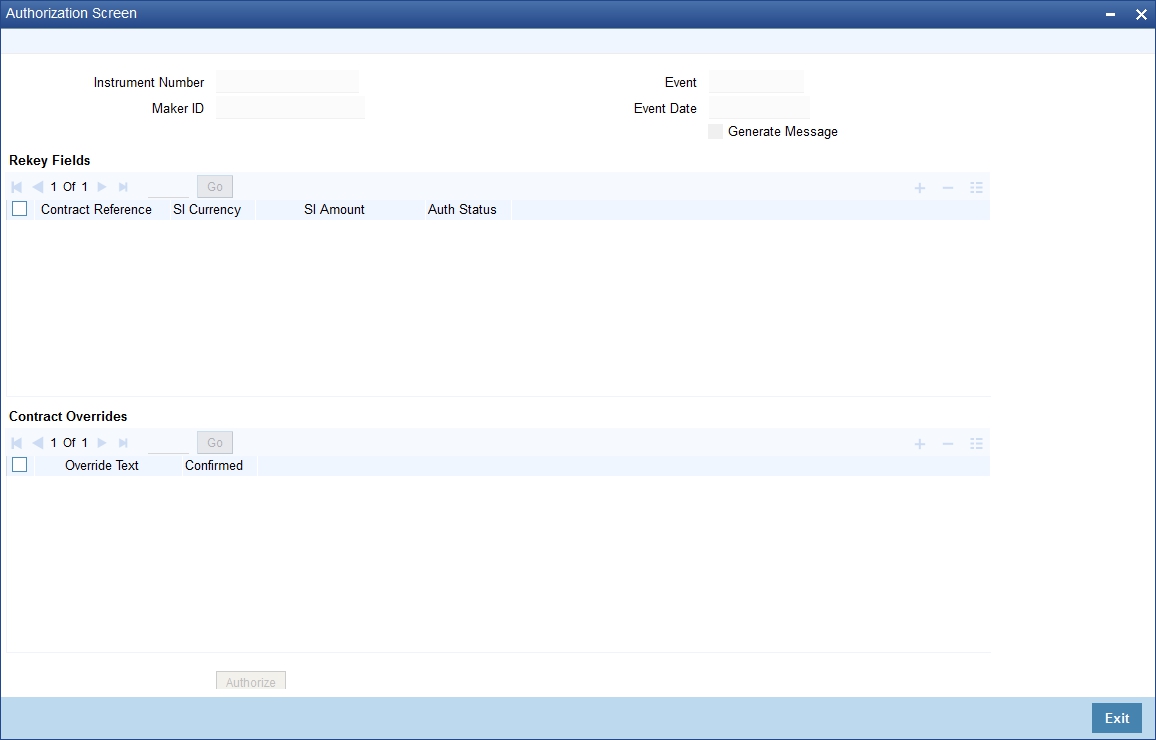Click the Go button in Rekey Fields
The height and width of the screenshot is (740, 1156).
[215, 187]
